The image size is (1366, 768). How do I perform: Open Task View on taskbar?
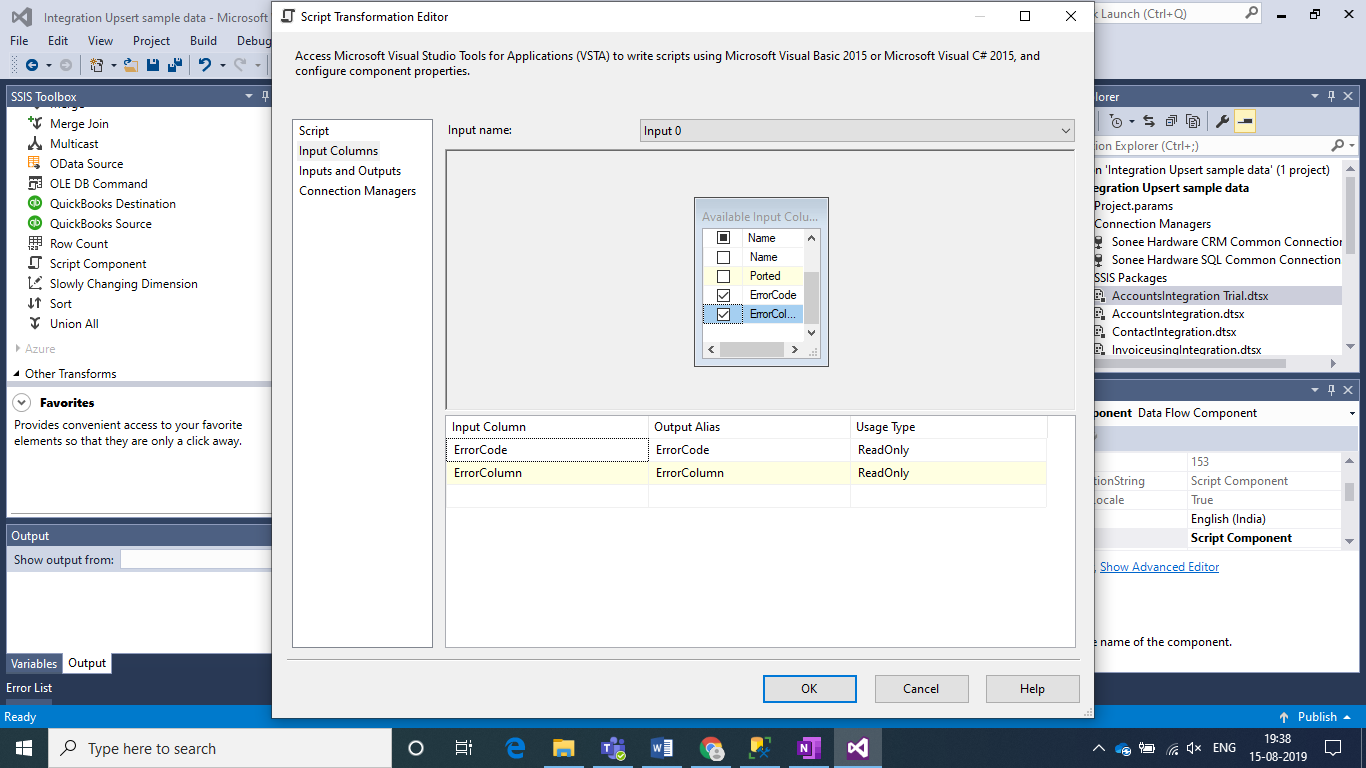464,748
